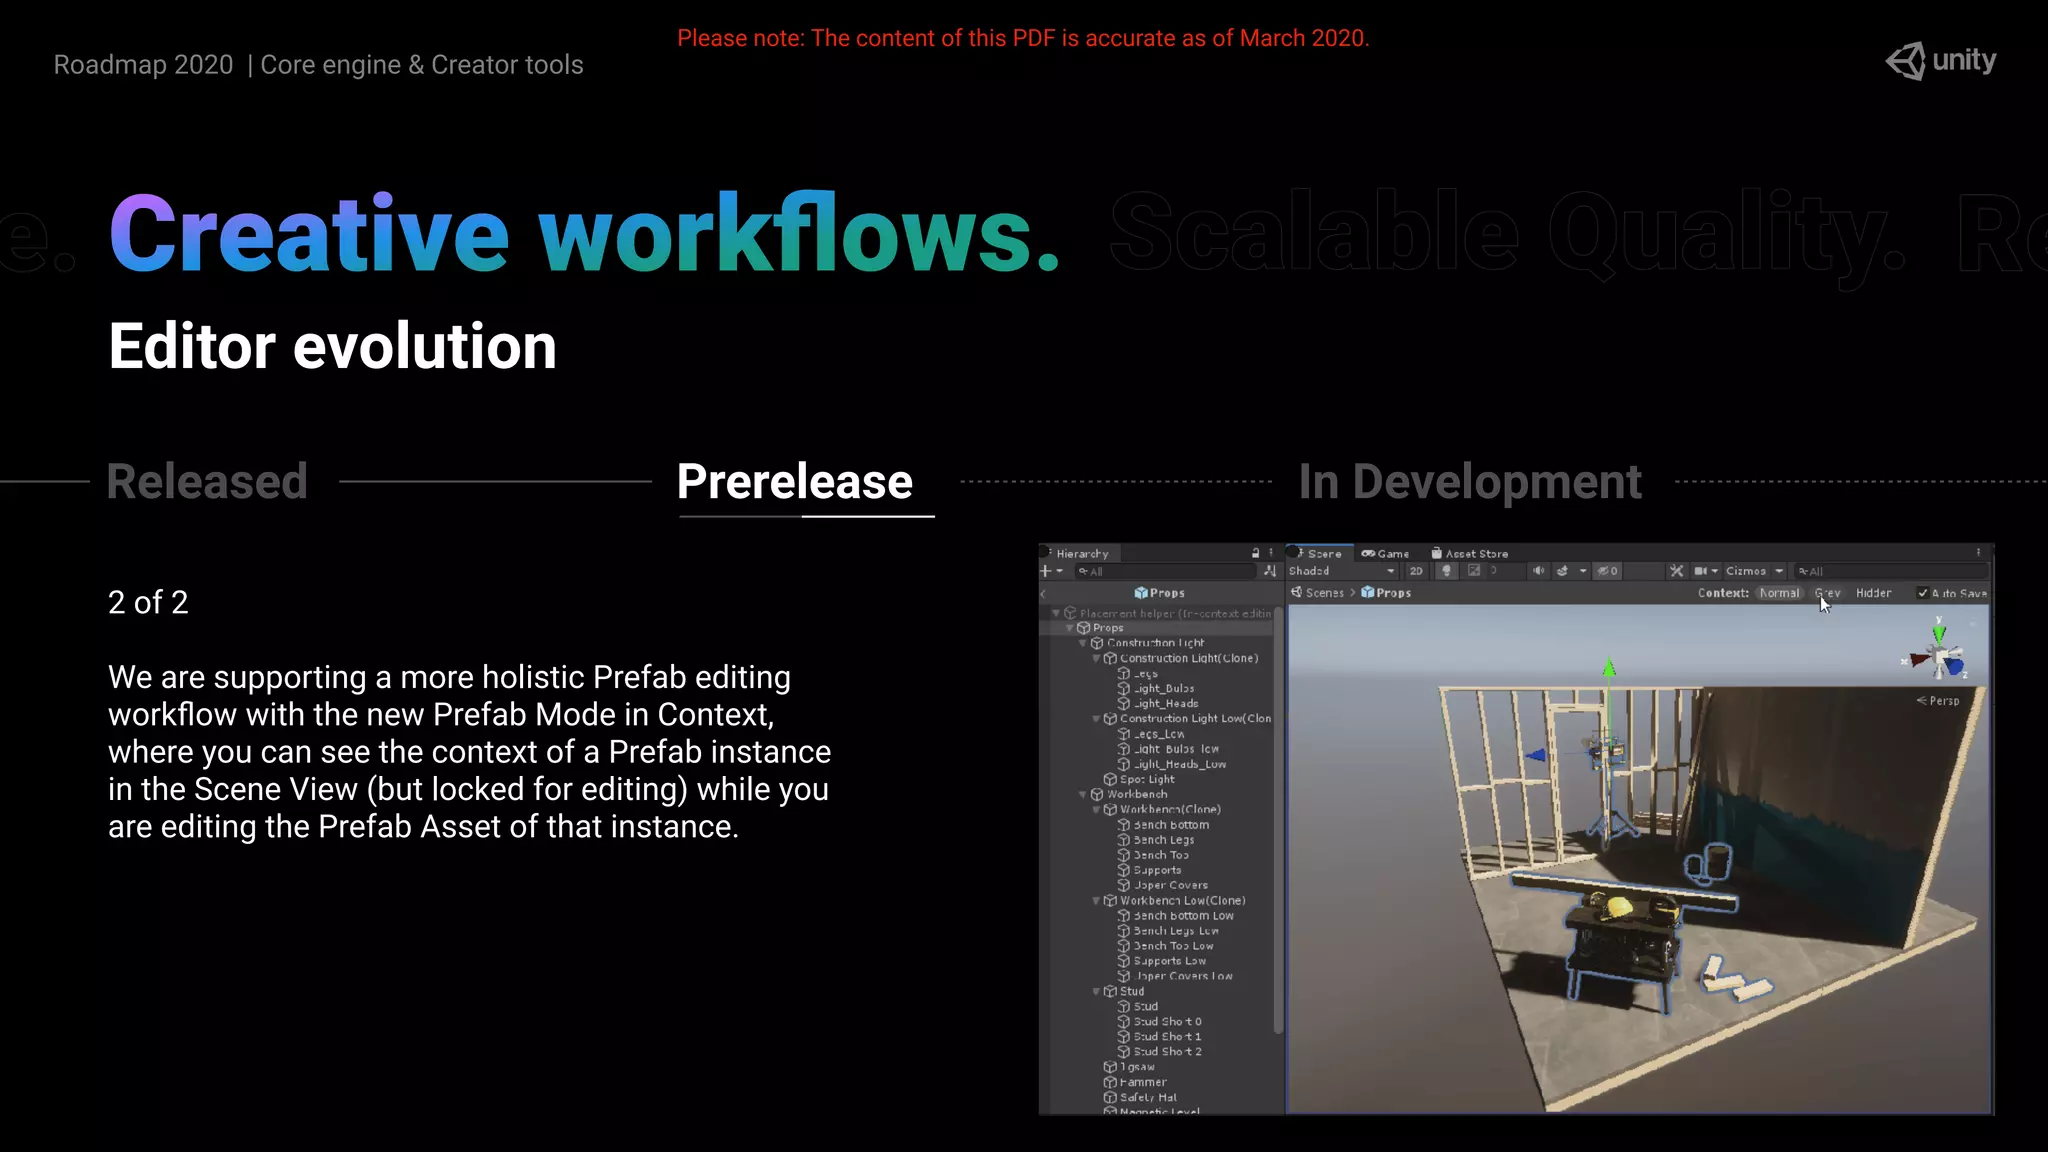
Task: Open the create dropdown arrow in Hierarchy
Action: click(x=1059, y=571)
